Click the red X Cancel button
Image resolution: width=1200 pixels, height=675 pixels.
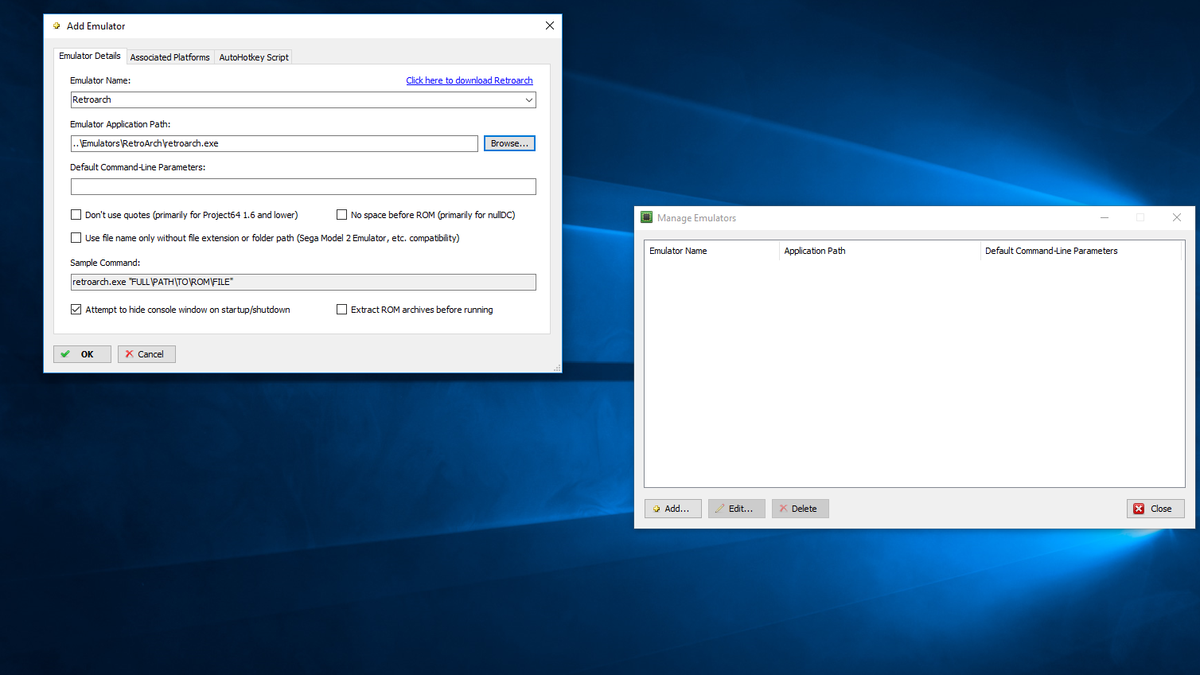[x=146, y=354]
